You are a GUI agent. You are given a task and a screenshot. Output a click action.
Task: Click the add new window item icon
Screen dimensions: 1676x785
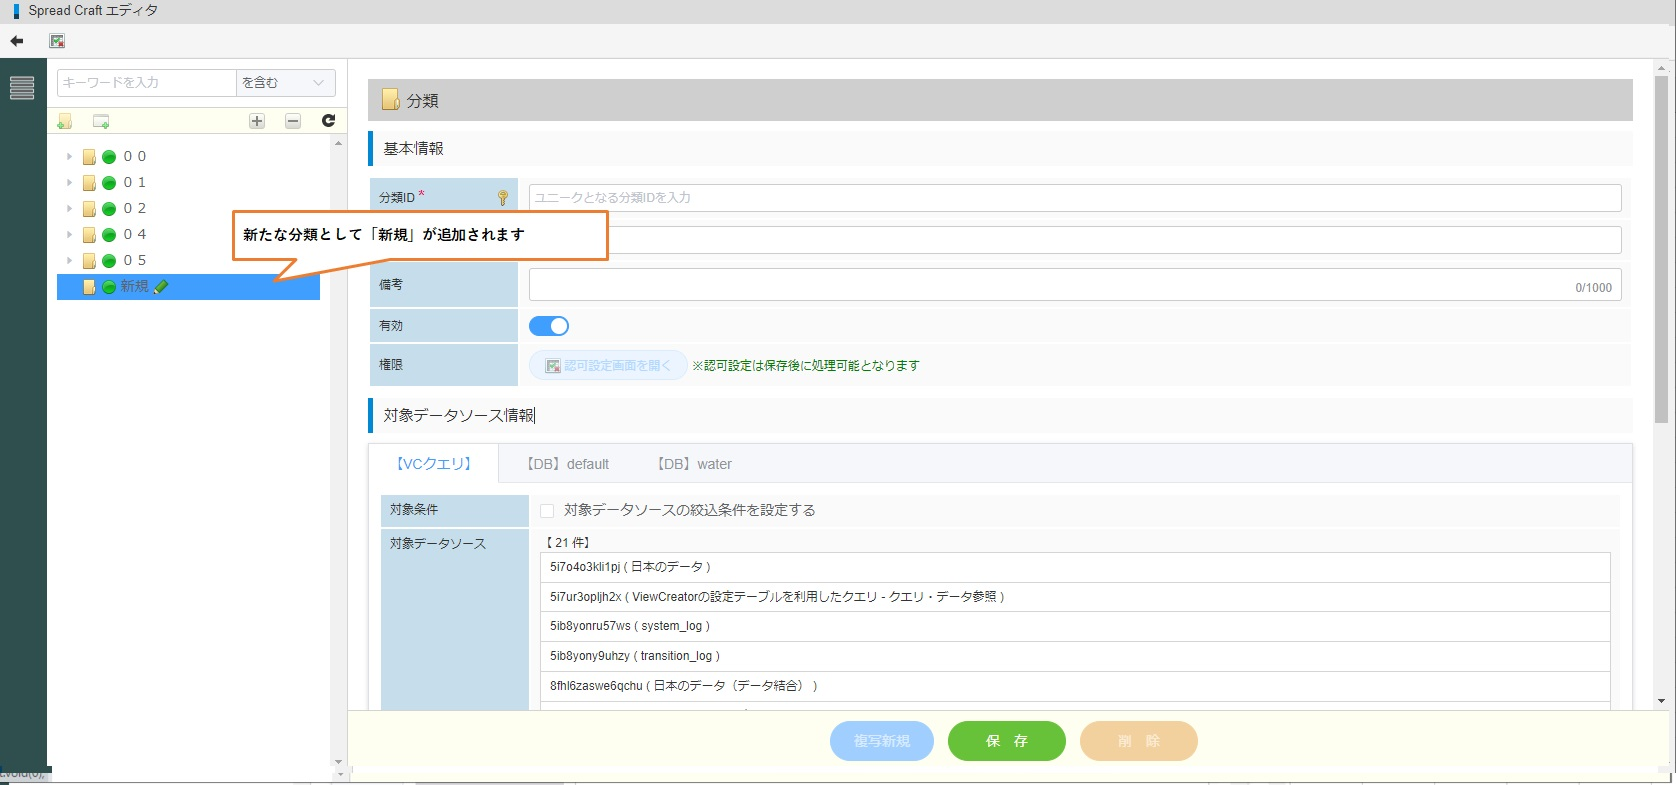(101, 121)
